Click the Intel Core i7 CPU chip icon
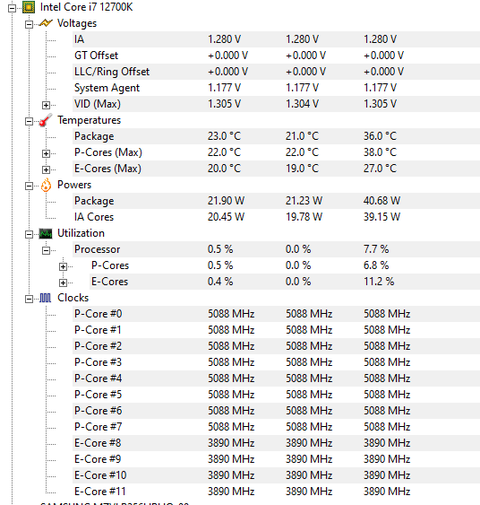The height and width of the screenshot is (505, 480). point(28,7)
